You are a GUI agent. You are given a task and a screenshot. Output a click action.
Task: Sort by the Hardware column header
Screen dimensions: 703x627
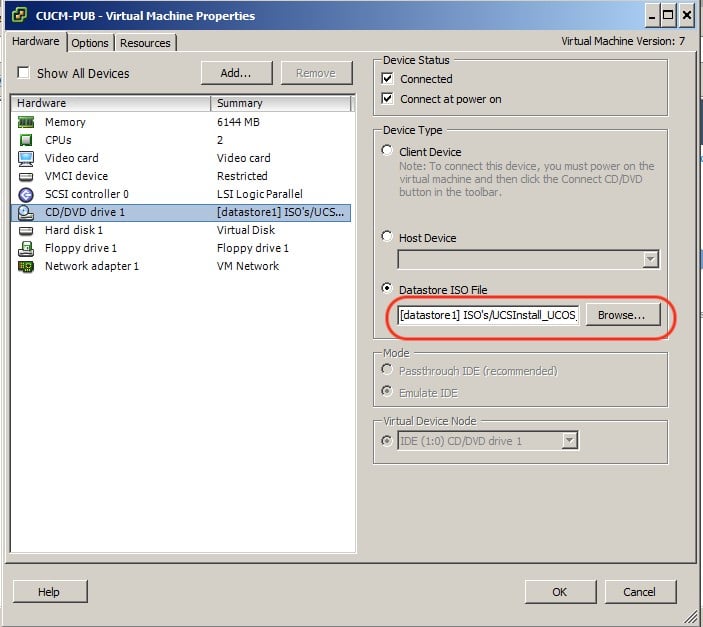111,103
